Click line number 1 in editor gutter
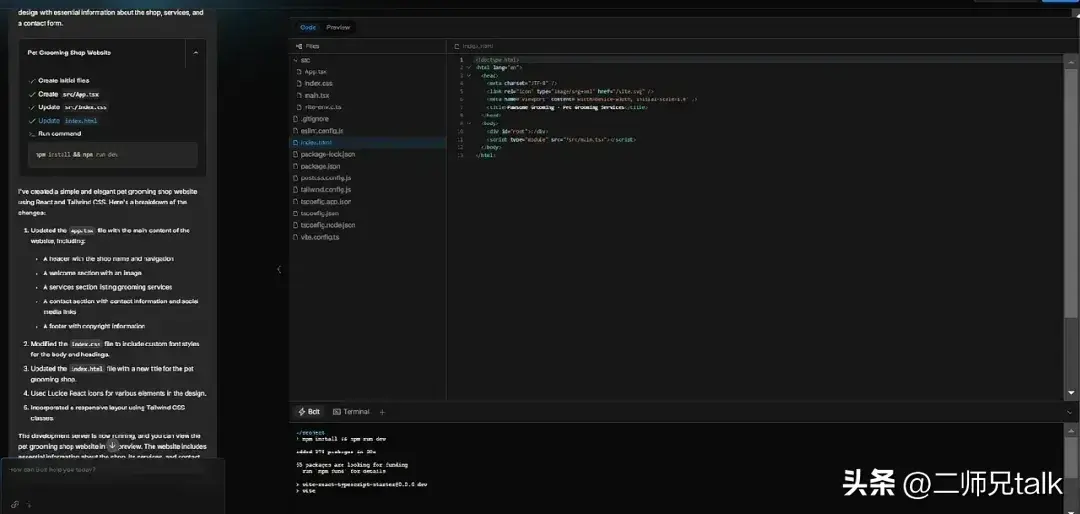The height and width of the screenshot is (514, 1080). [x=460, y=60]
